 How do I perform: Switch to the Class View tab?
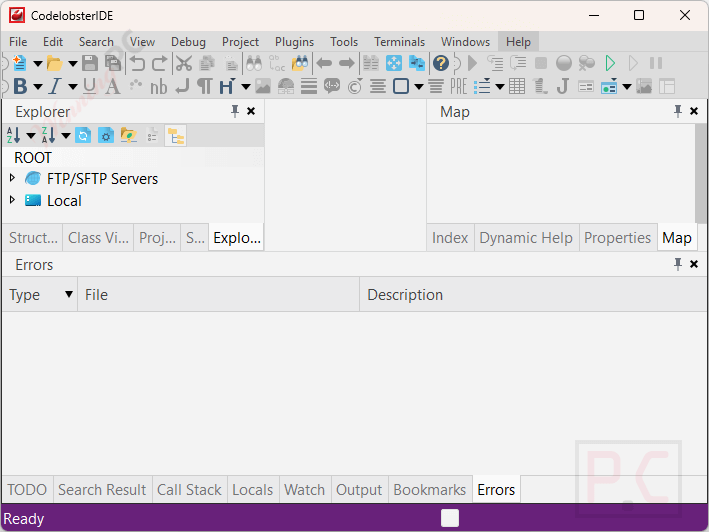(98, 237)
